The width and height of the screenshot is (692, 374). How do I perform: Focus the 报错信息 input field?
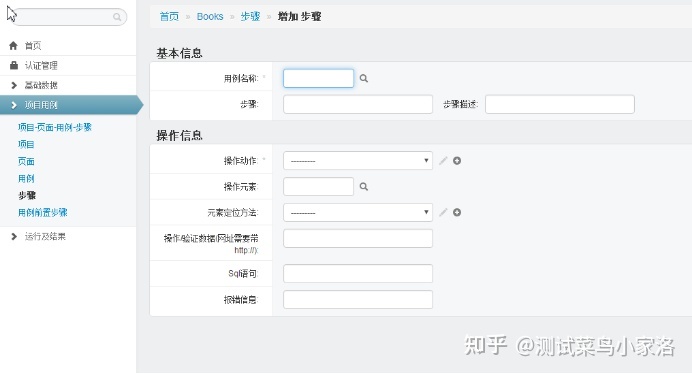click(x=358, y=299)
